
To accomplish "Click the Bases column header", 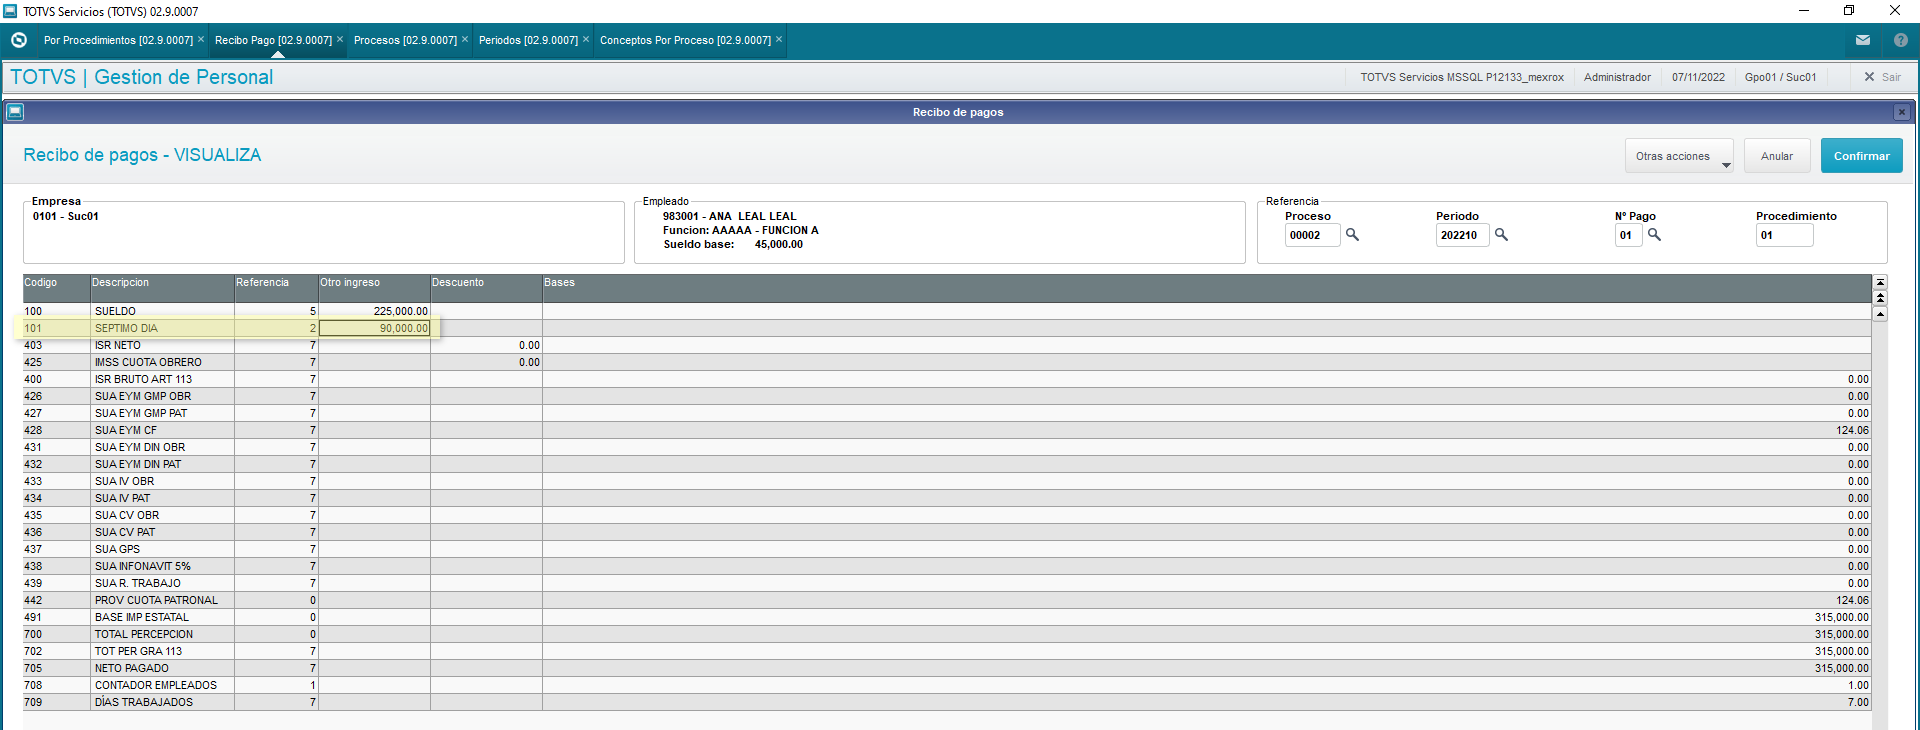I will (x=1206, y=288).
